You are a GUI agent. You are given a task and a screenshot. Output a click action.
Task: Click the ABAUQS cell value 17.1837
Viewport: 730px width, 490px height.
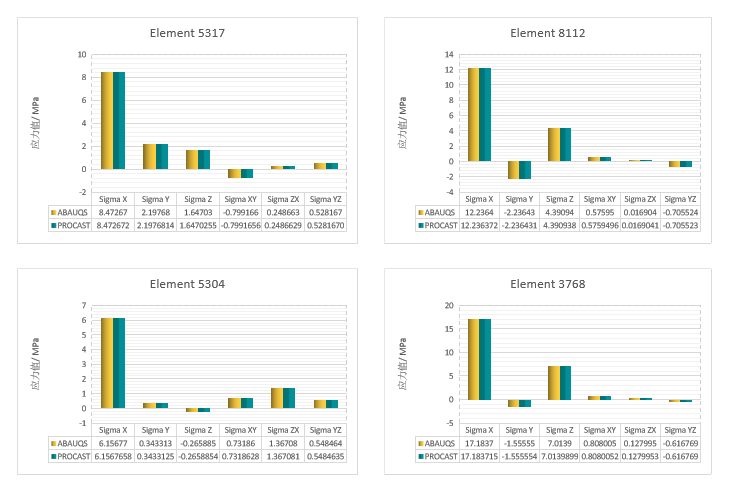(x=479, y=443)
